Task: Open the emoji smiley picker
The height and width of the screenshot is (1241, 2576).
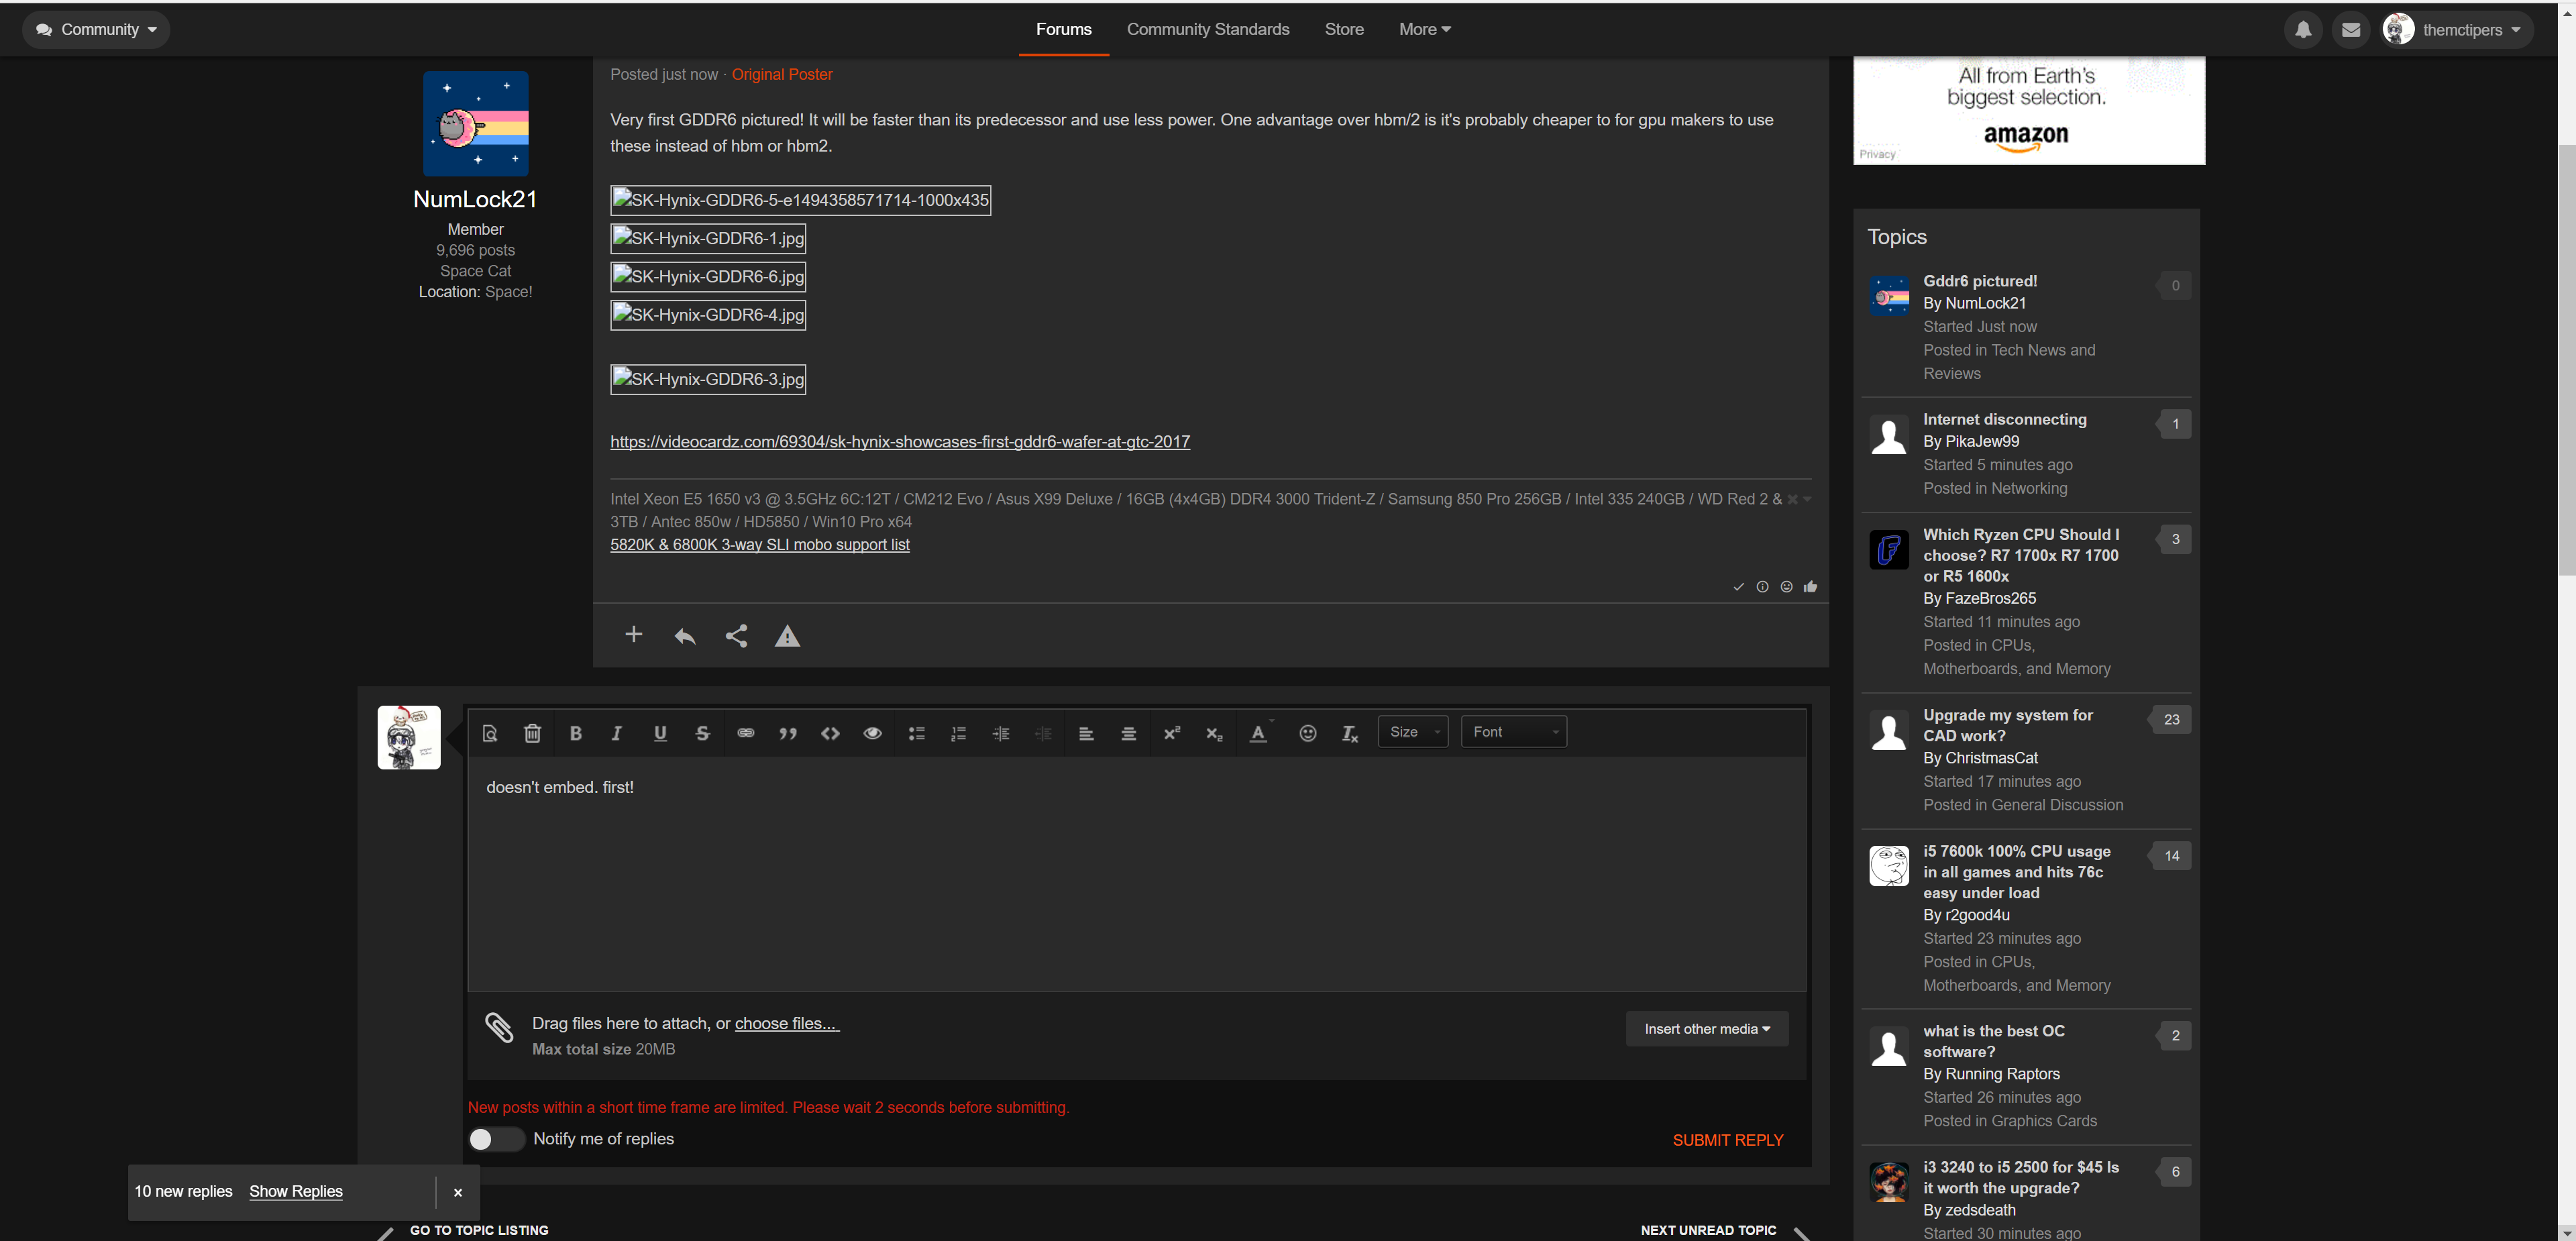Action: pos(1307,733)
